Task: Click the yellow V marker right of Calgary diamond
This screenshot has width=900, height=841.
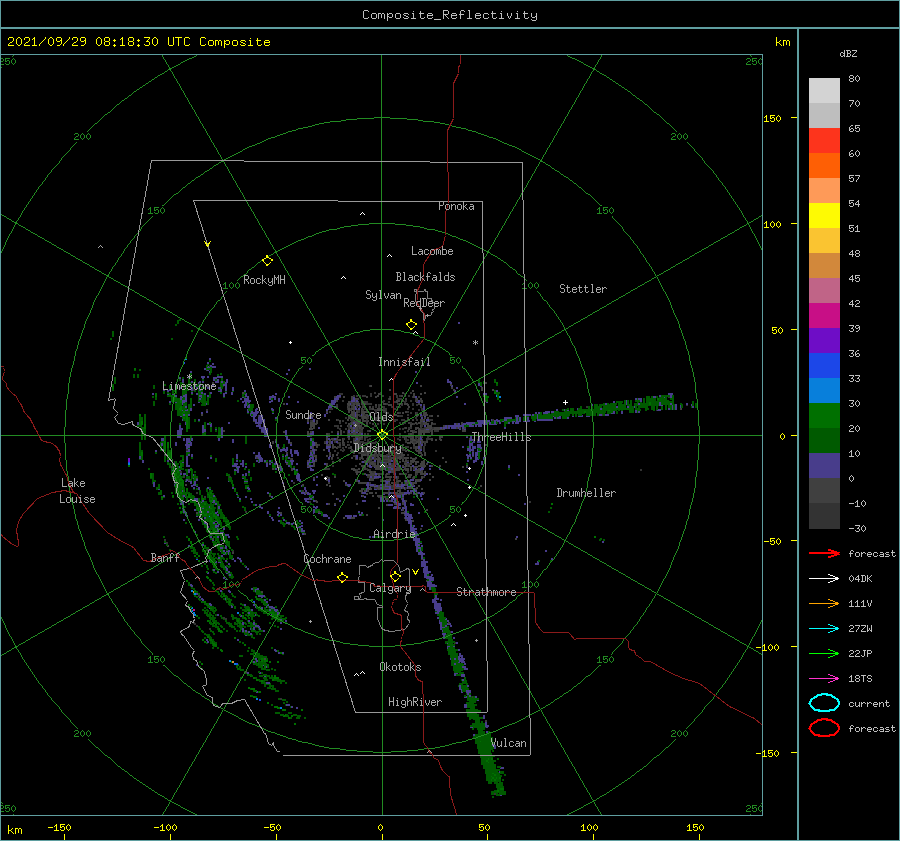Action: tap(415, 572)
